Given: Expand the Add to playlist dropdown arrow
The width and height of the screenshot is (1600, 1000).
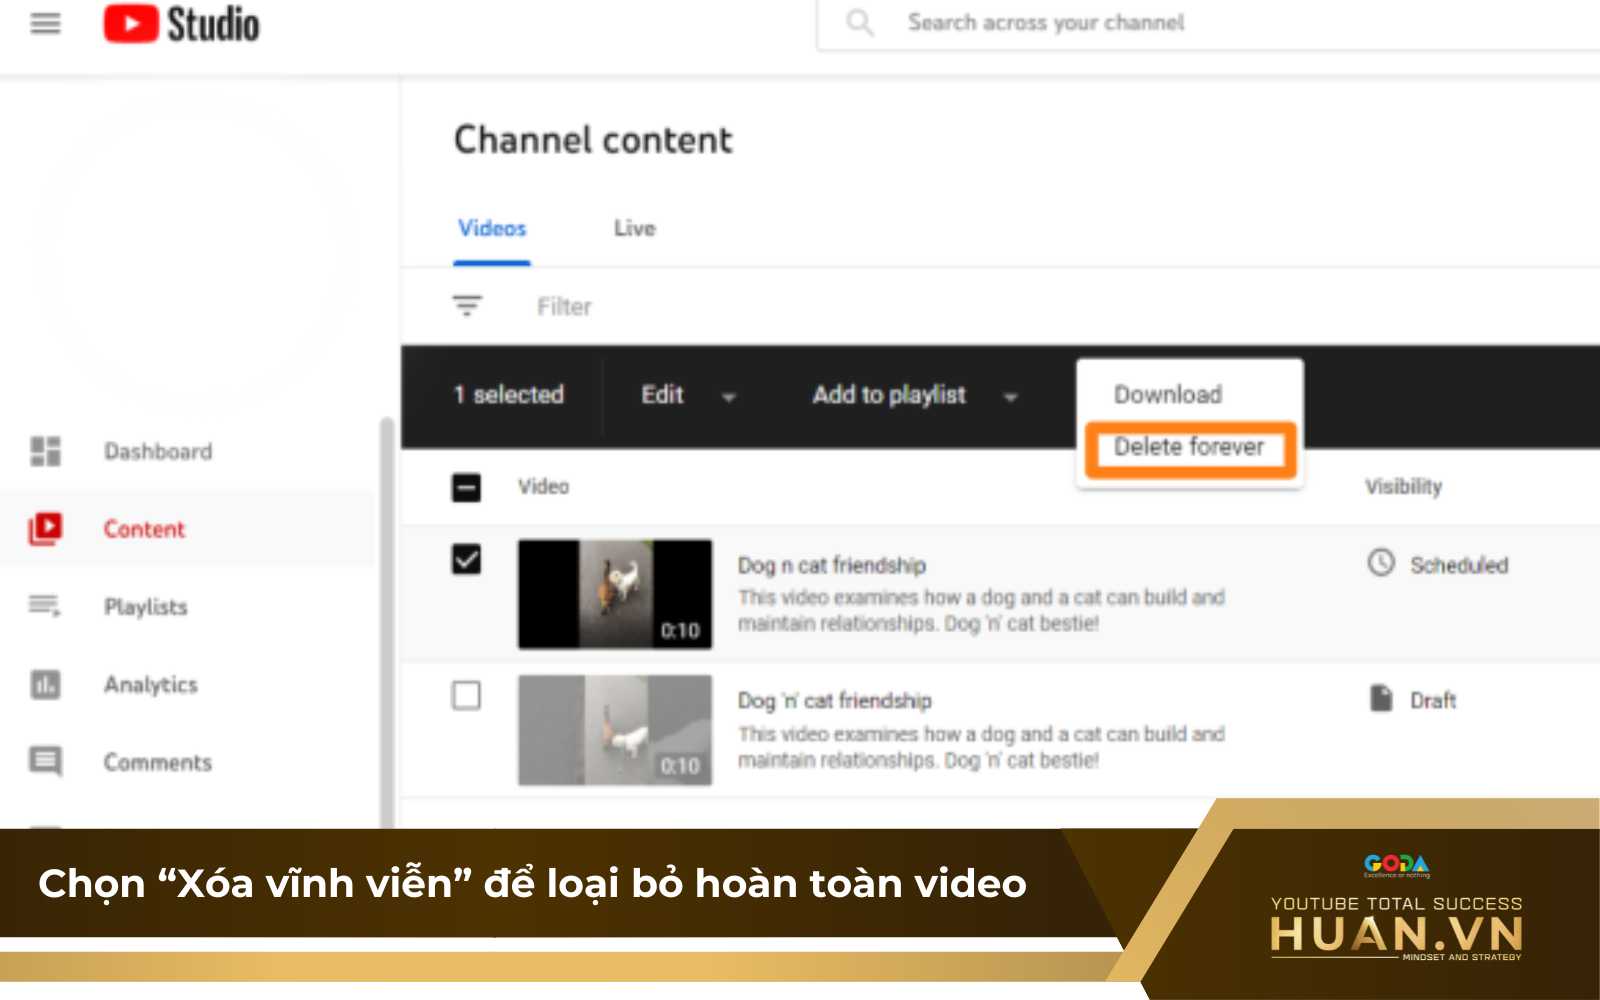Looking at the screenshot, I should click(1010, 397).
